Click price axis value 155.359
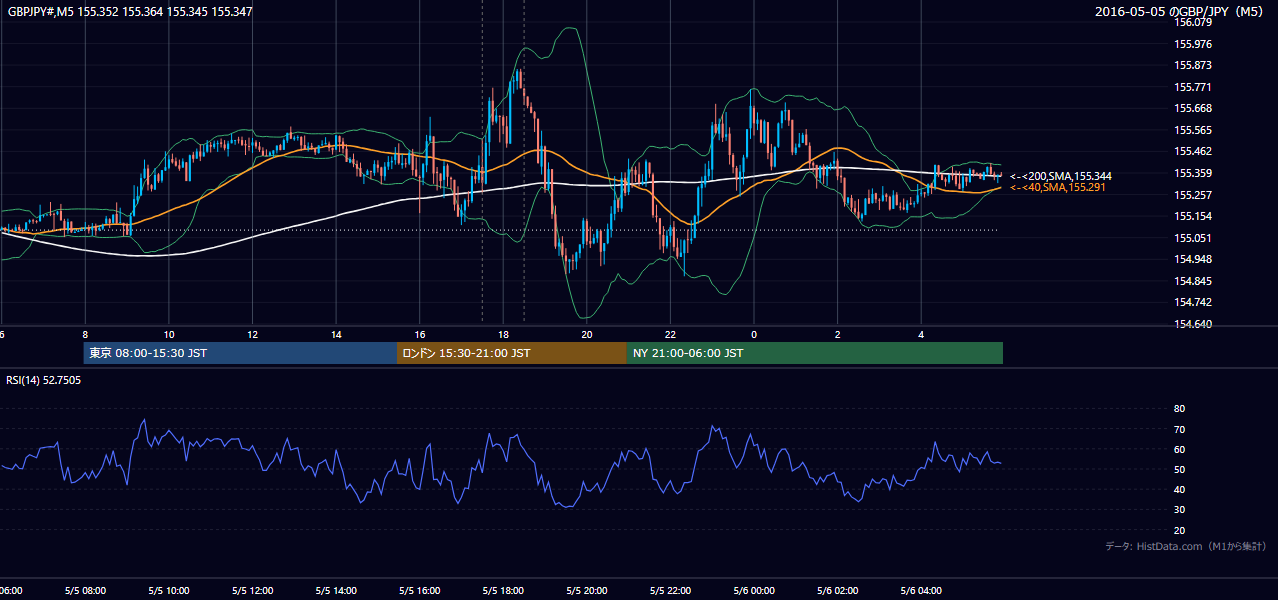 pos(1193,173)
